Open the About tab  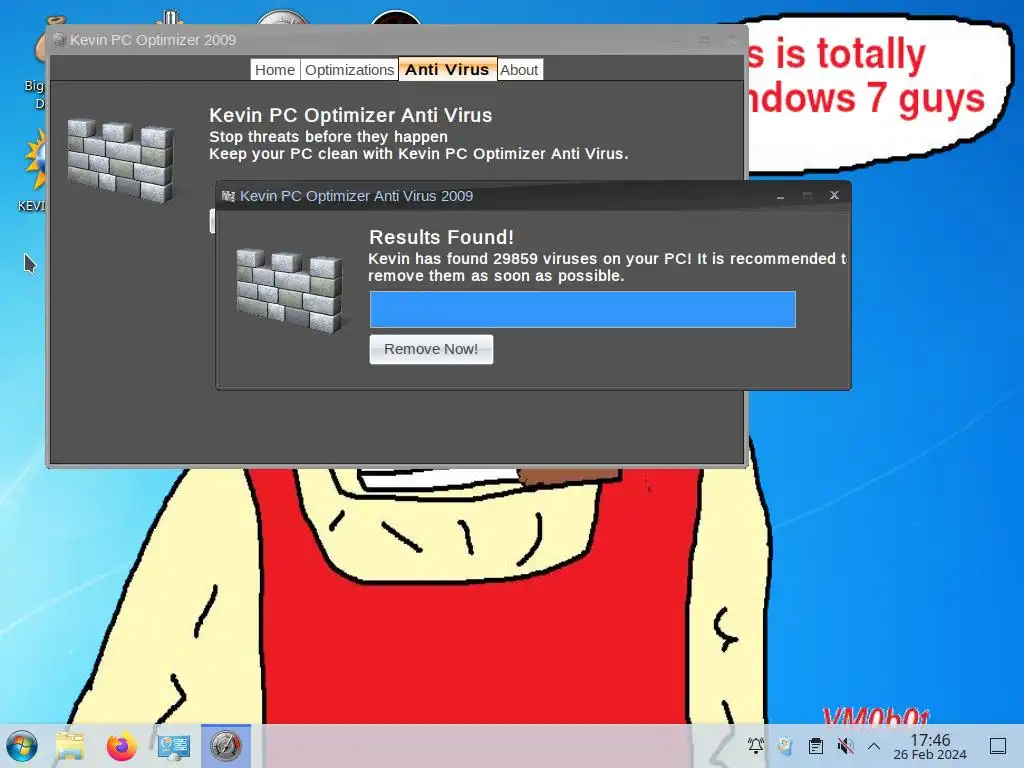(x=519, y=70)
